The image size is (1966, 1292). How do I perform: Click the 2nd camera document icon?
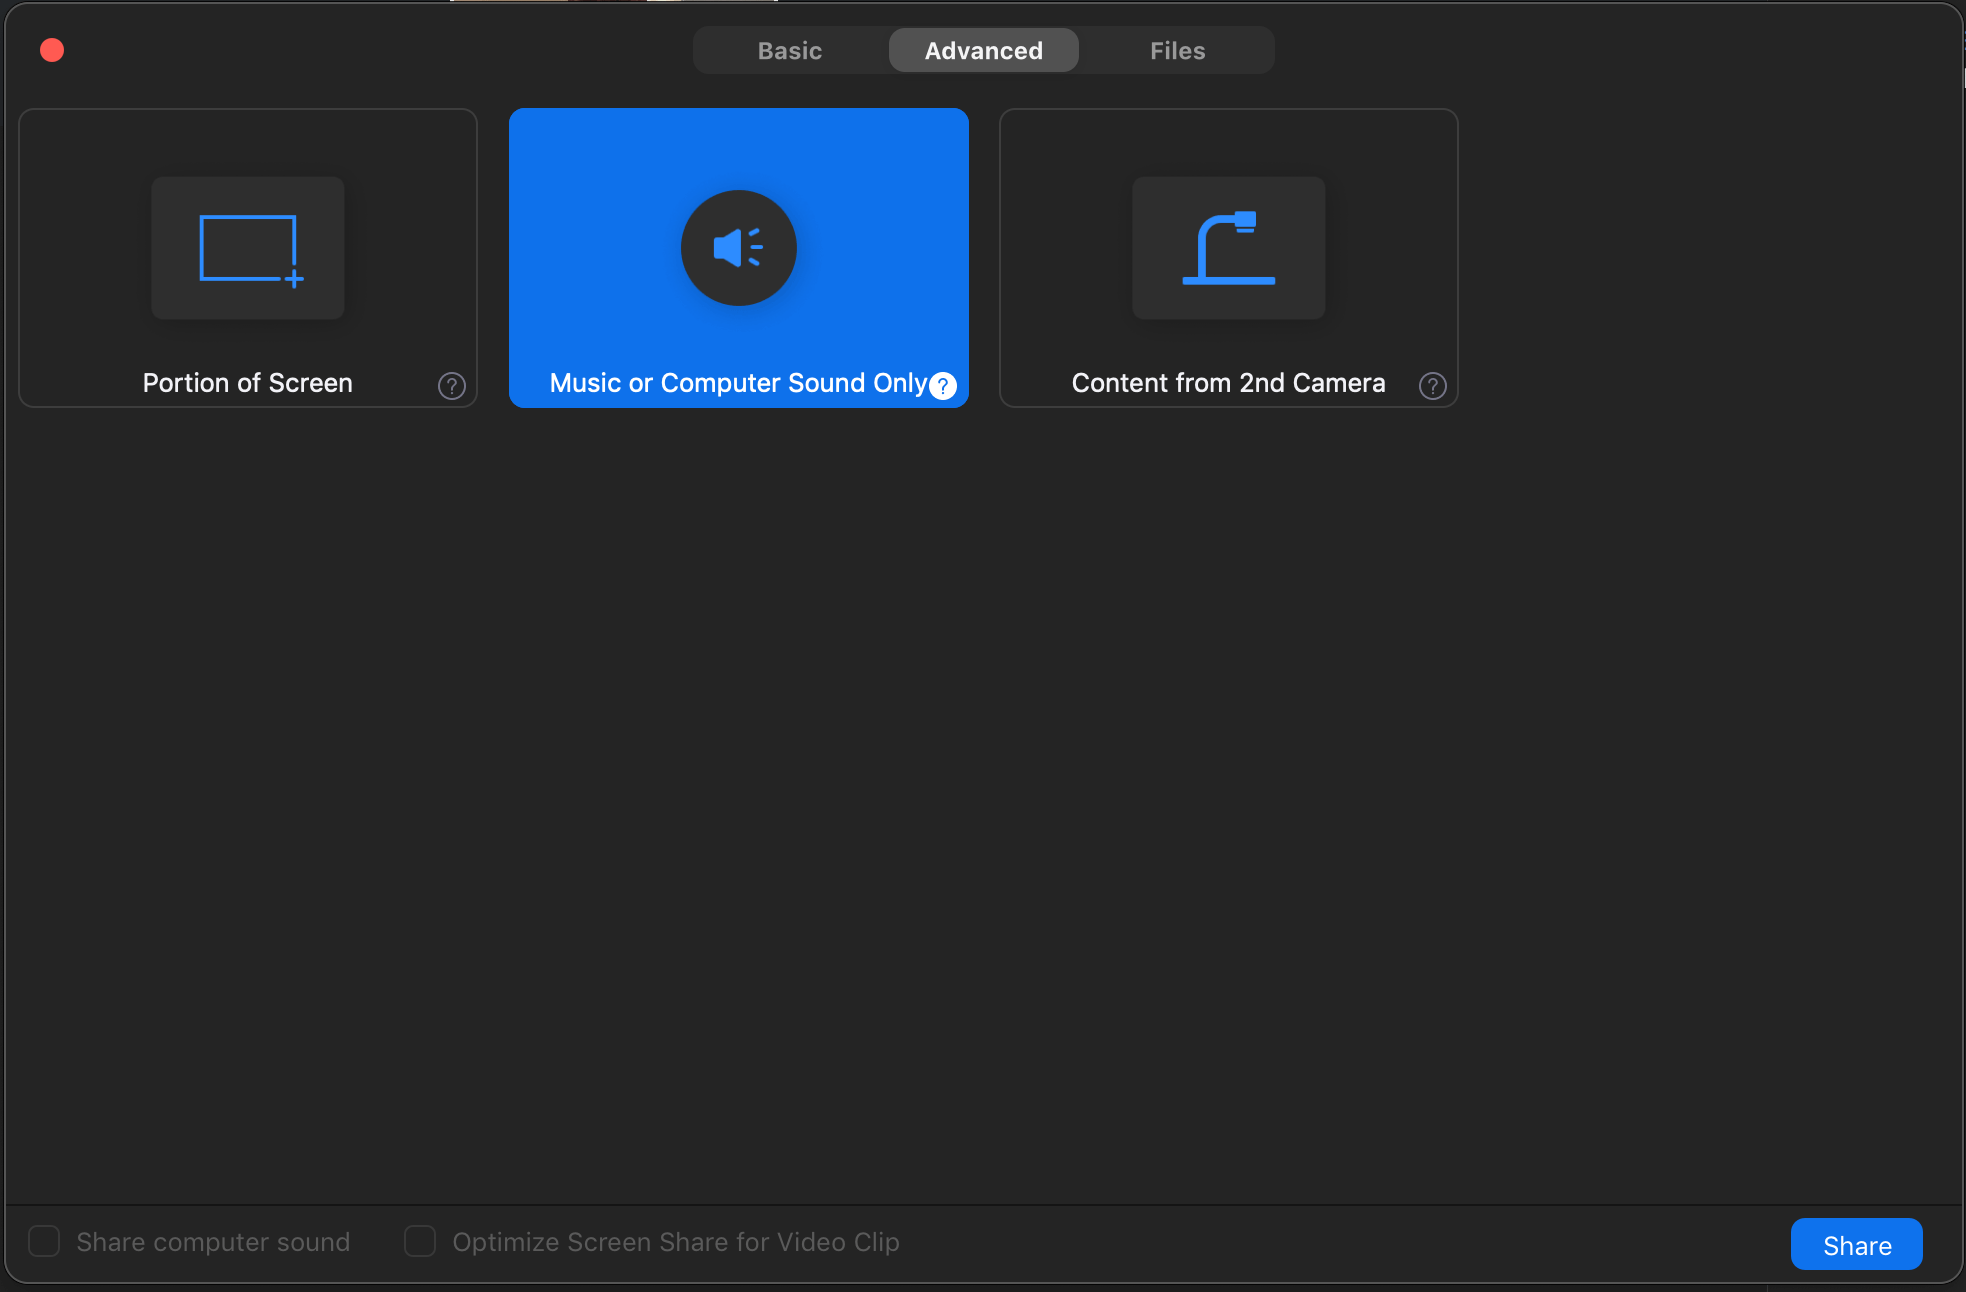click(x=1228, y=248)
